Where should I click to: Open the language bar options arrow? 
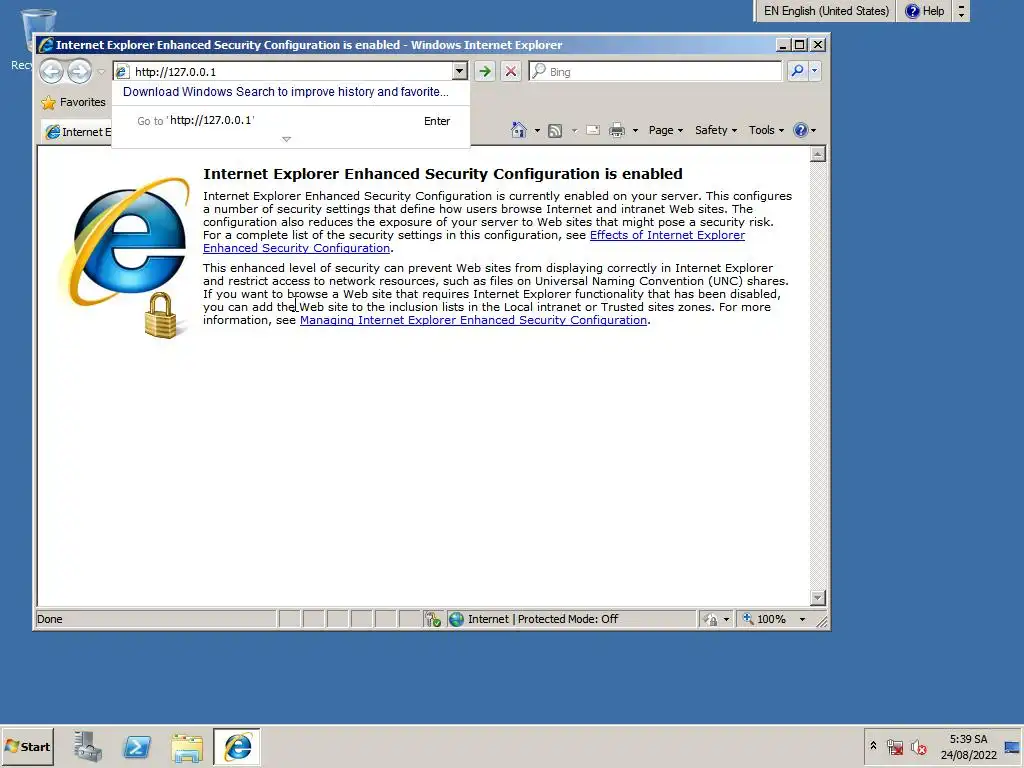(x=961, y=11)
